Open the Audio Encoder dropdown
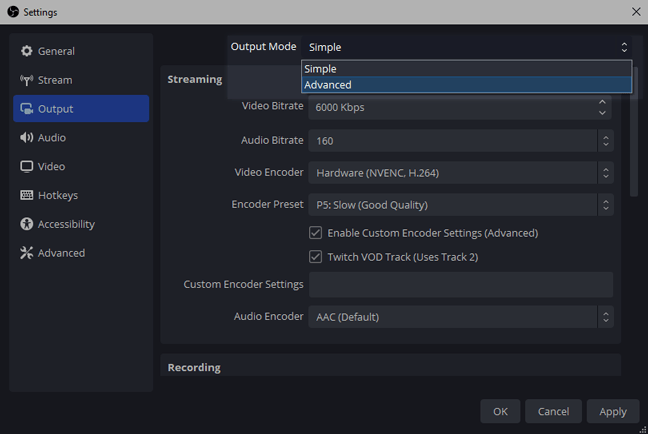Image resolution: width=648 pixels, height=434 pixels. (x=460, y=317)
